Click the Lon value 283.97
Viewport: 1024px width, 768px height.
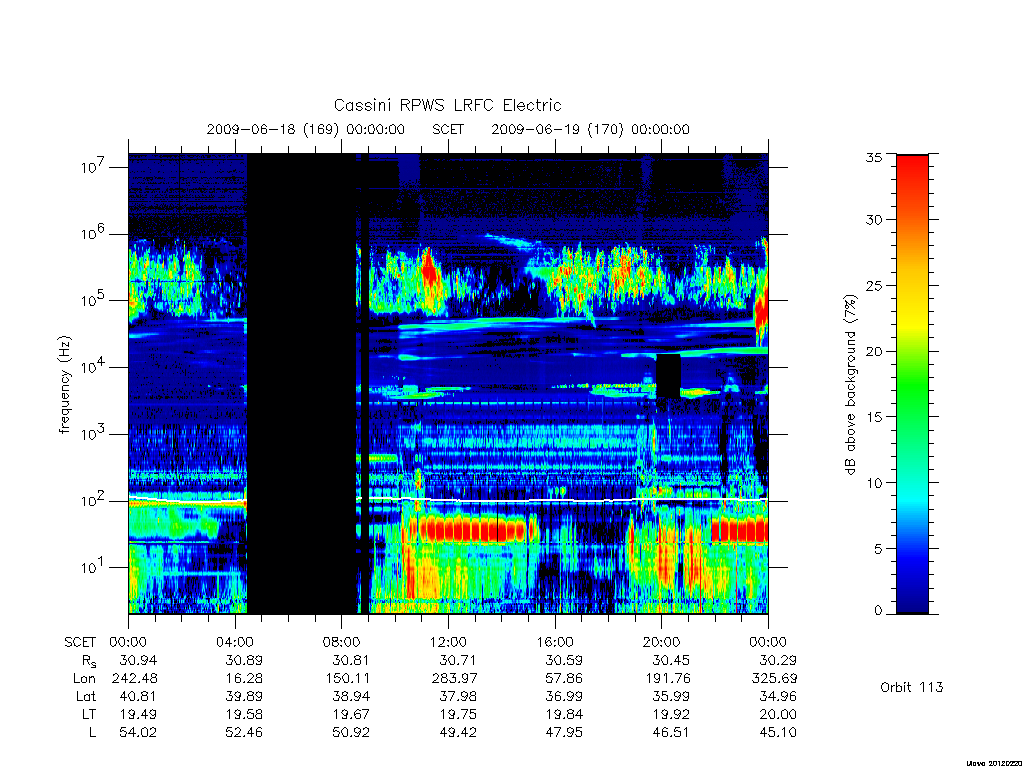point(455,679)
